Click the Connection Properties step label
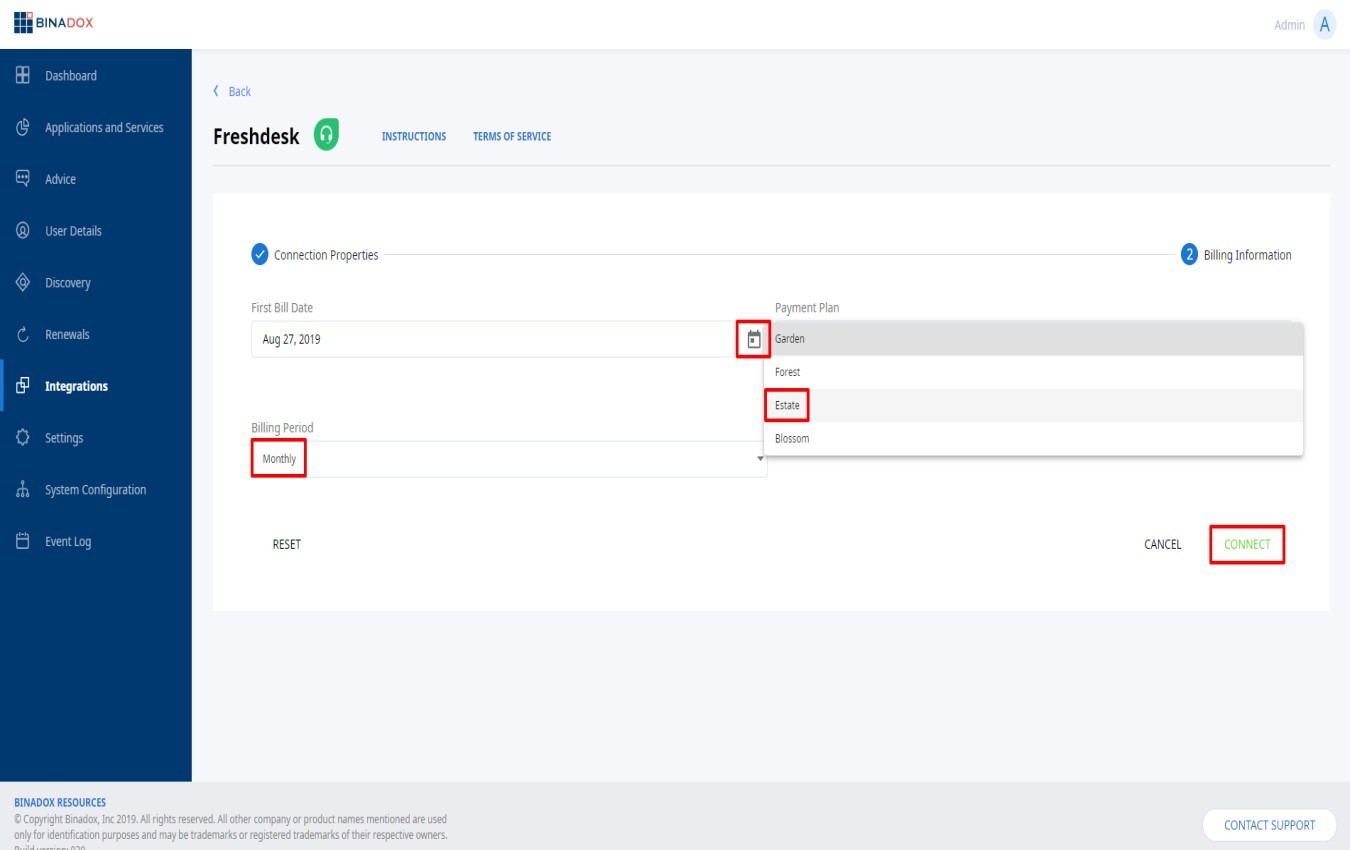 click(326, 255)
